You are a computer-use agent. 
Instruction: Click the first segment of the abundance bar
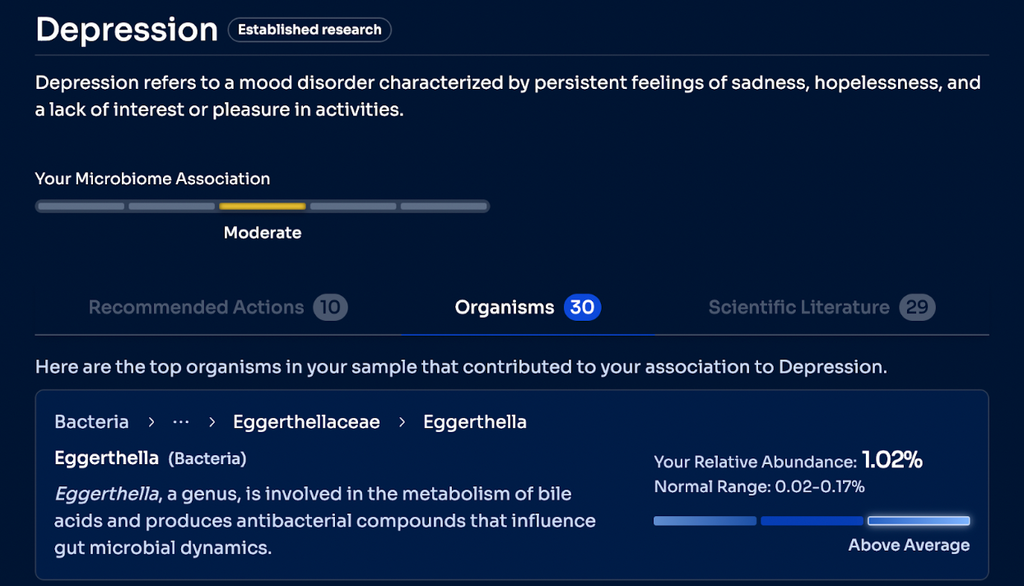click(705, 521)
